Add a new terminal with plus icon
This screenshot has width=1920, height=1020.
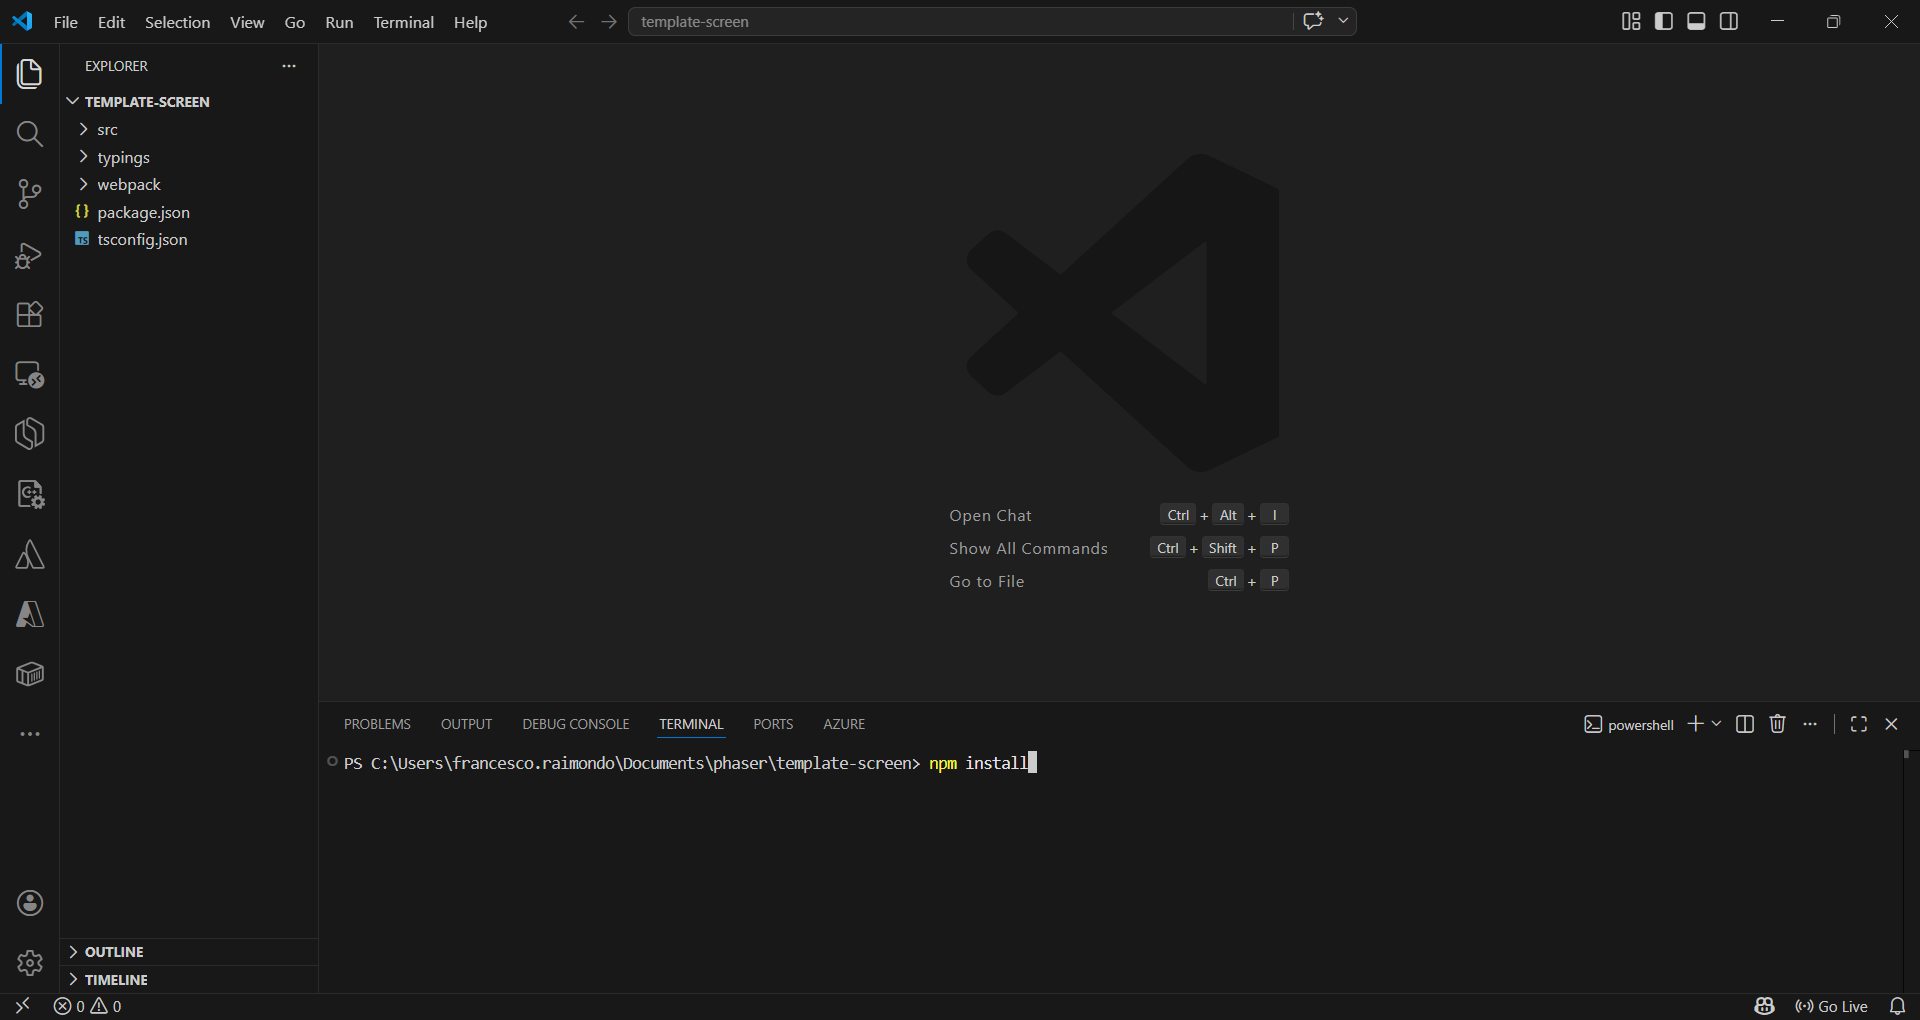click(1695, 724)
